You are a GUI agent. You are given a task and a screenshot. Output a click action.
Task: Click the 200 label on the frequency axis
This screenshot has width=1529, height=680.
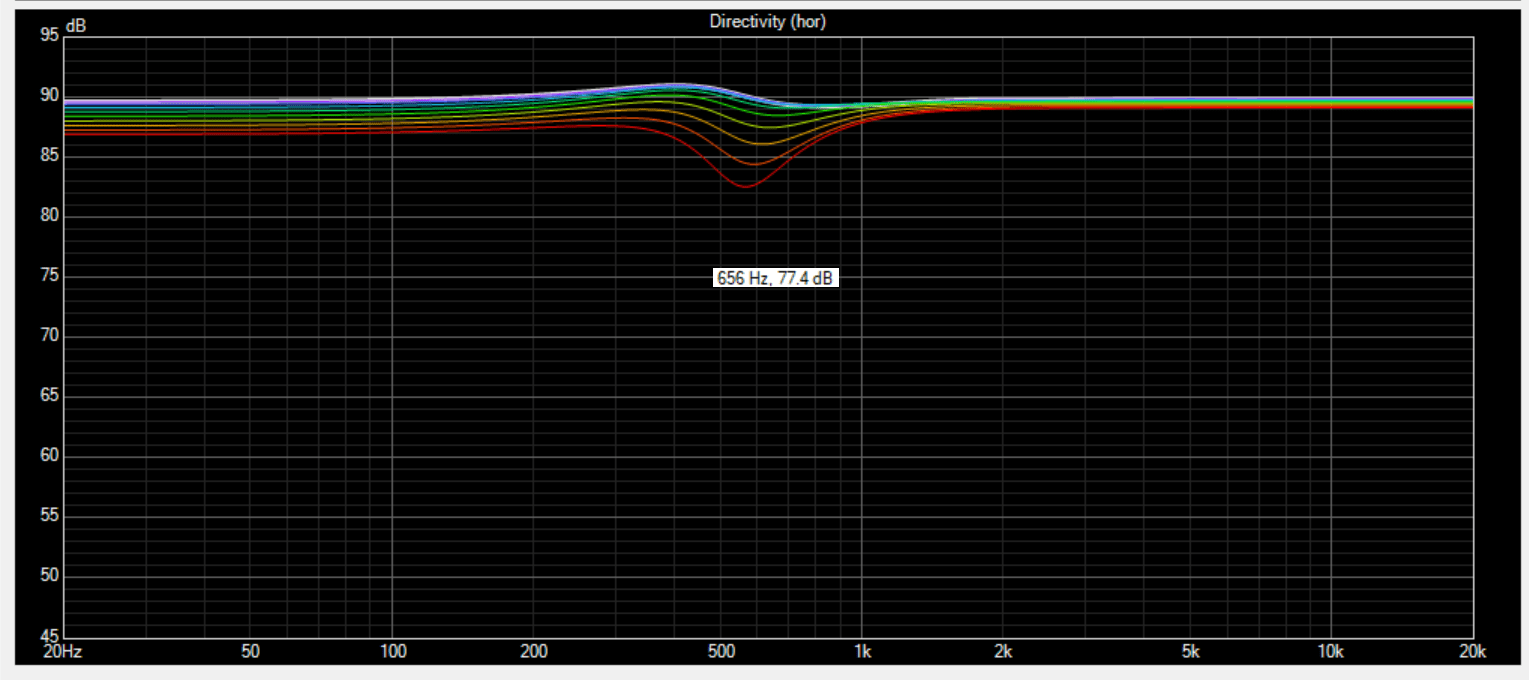(x=533, y=651)
